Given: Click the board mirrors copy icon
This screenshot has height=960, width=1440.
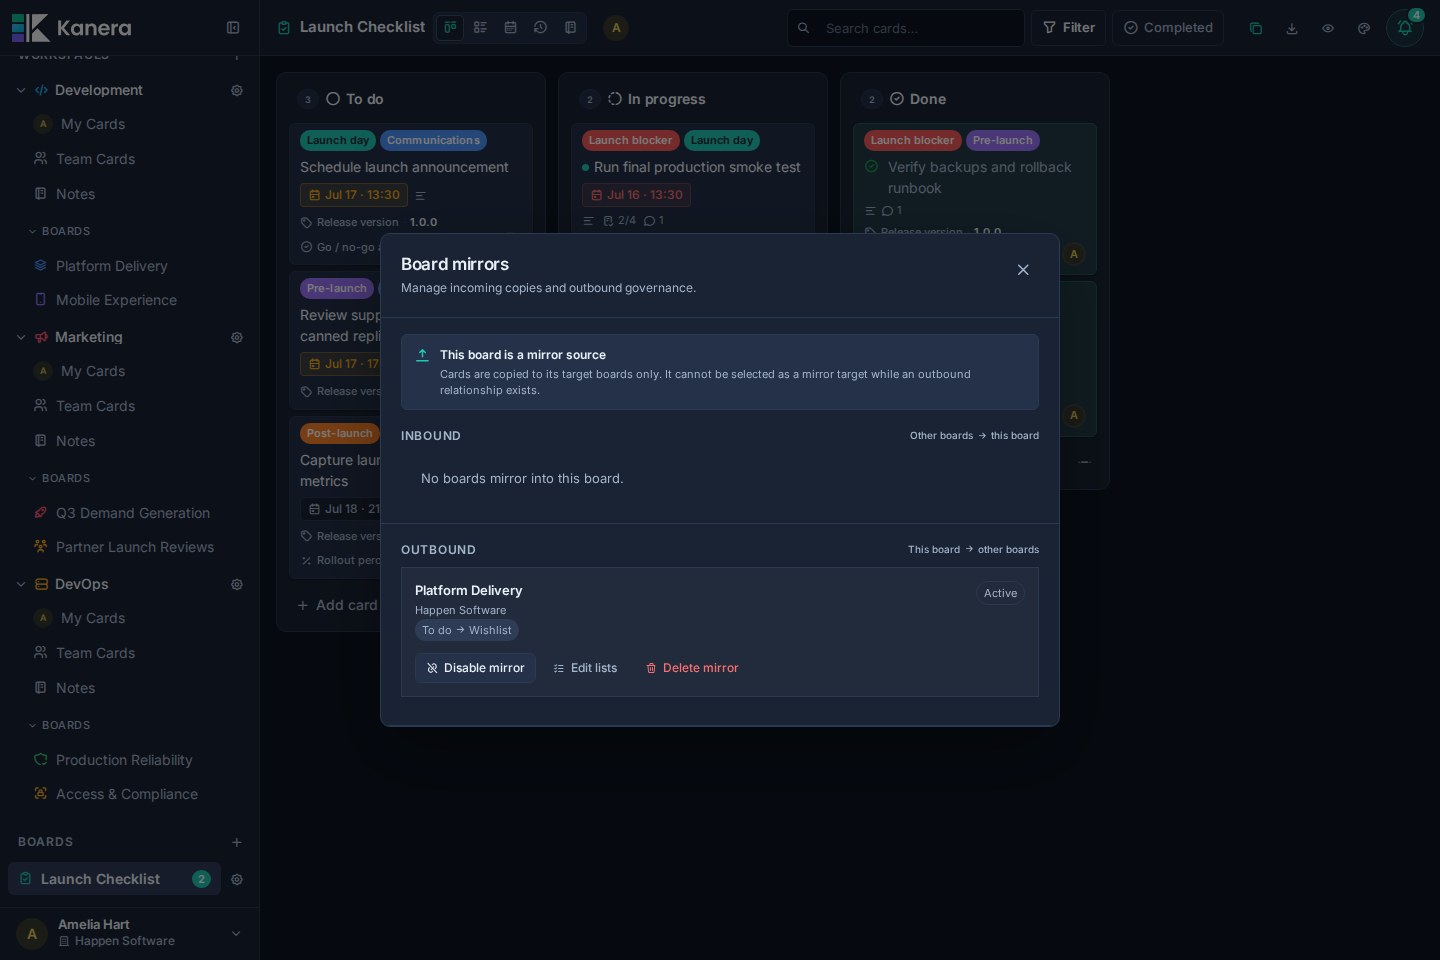Looking at the screenshot, I should coord(1256,28).
